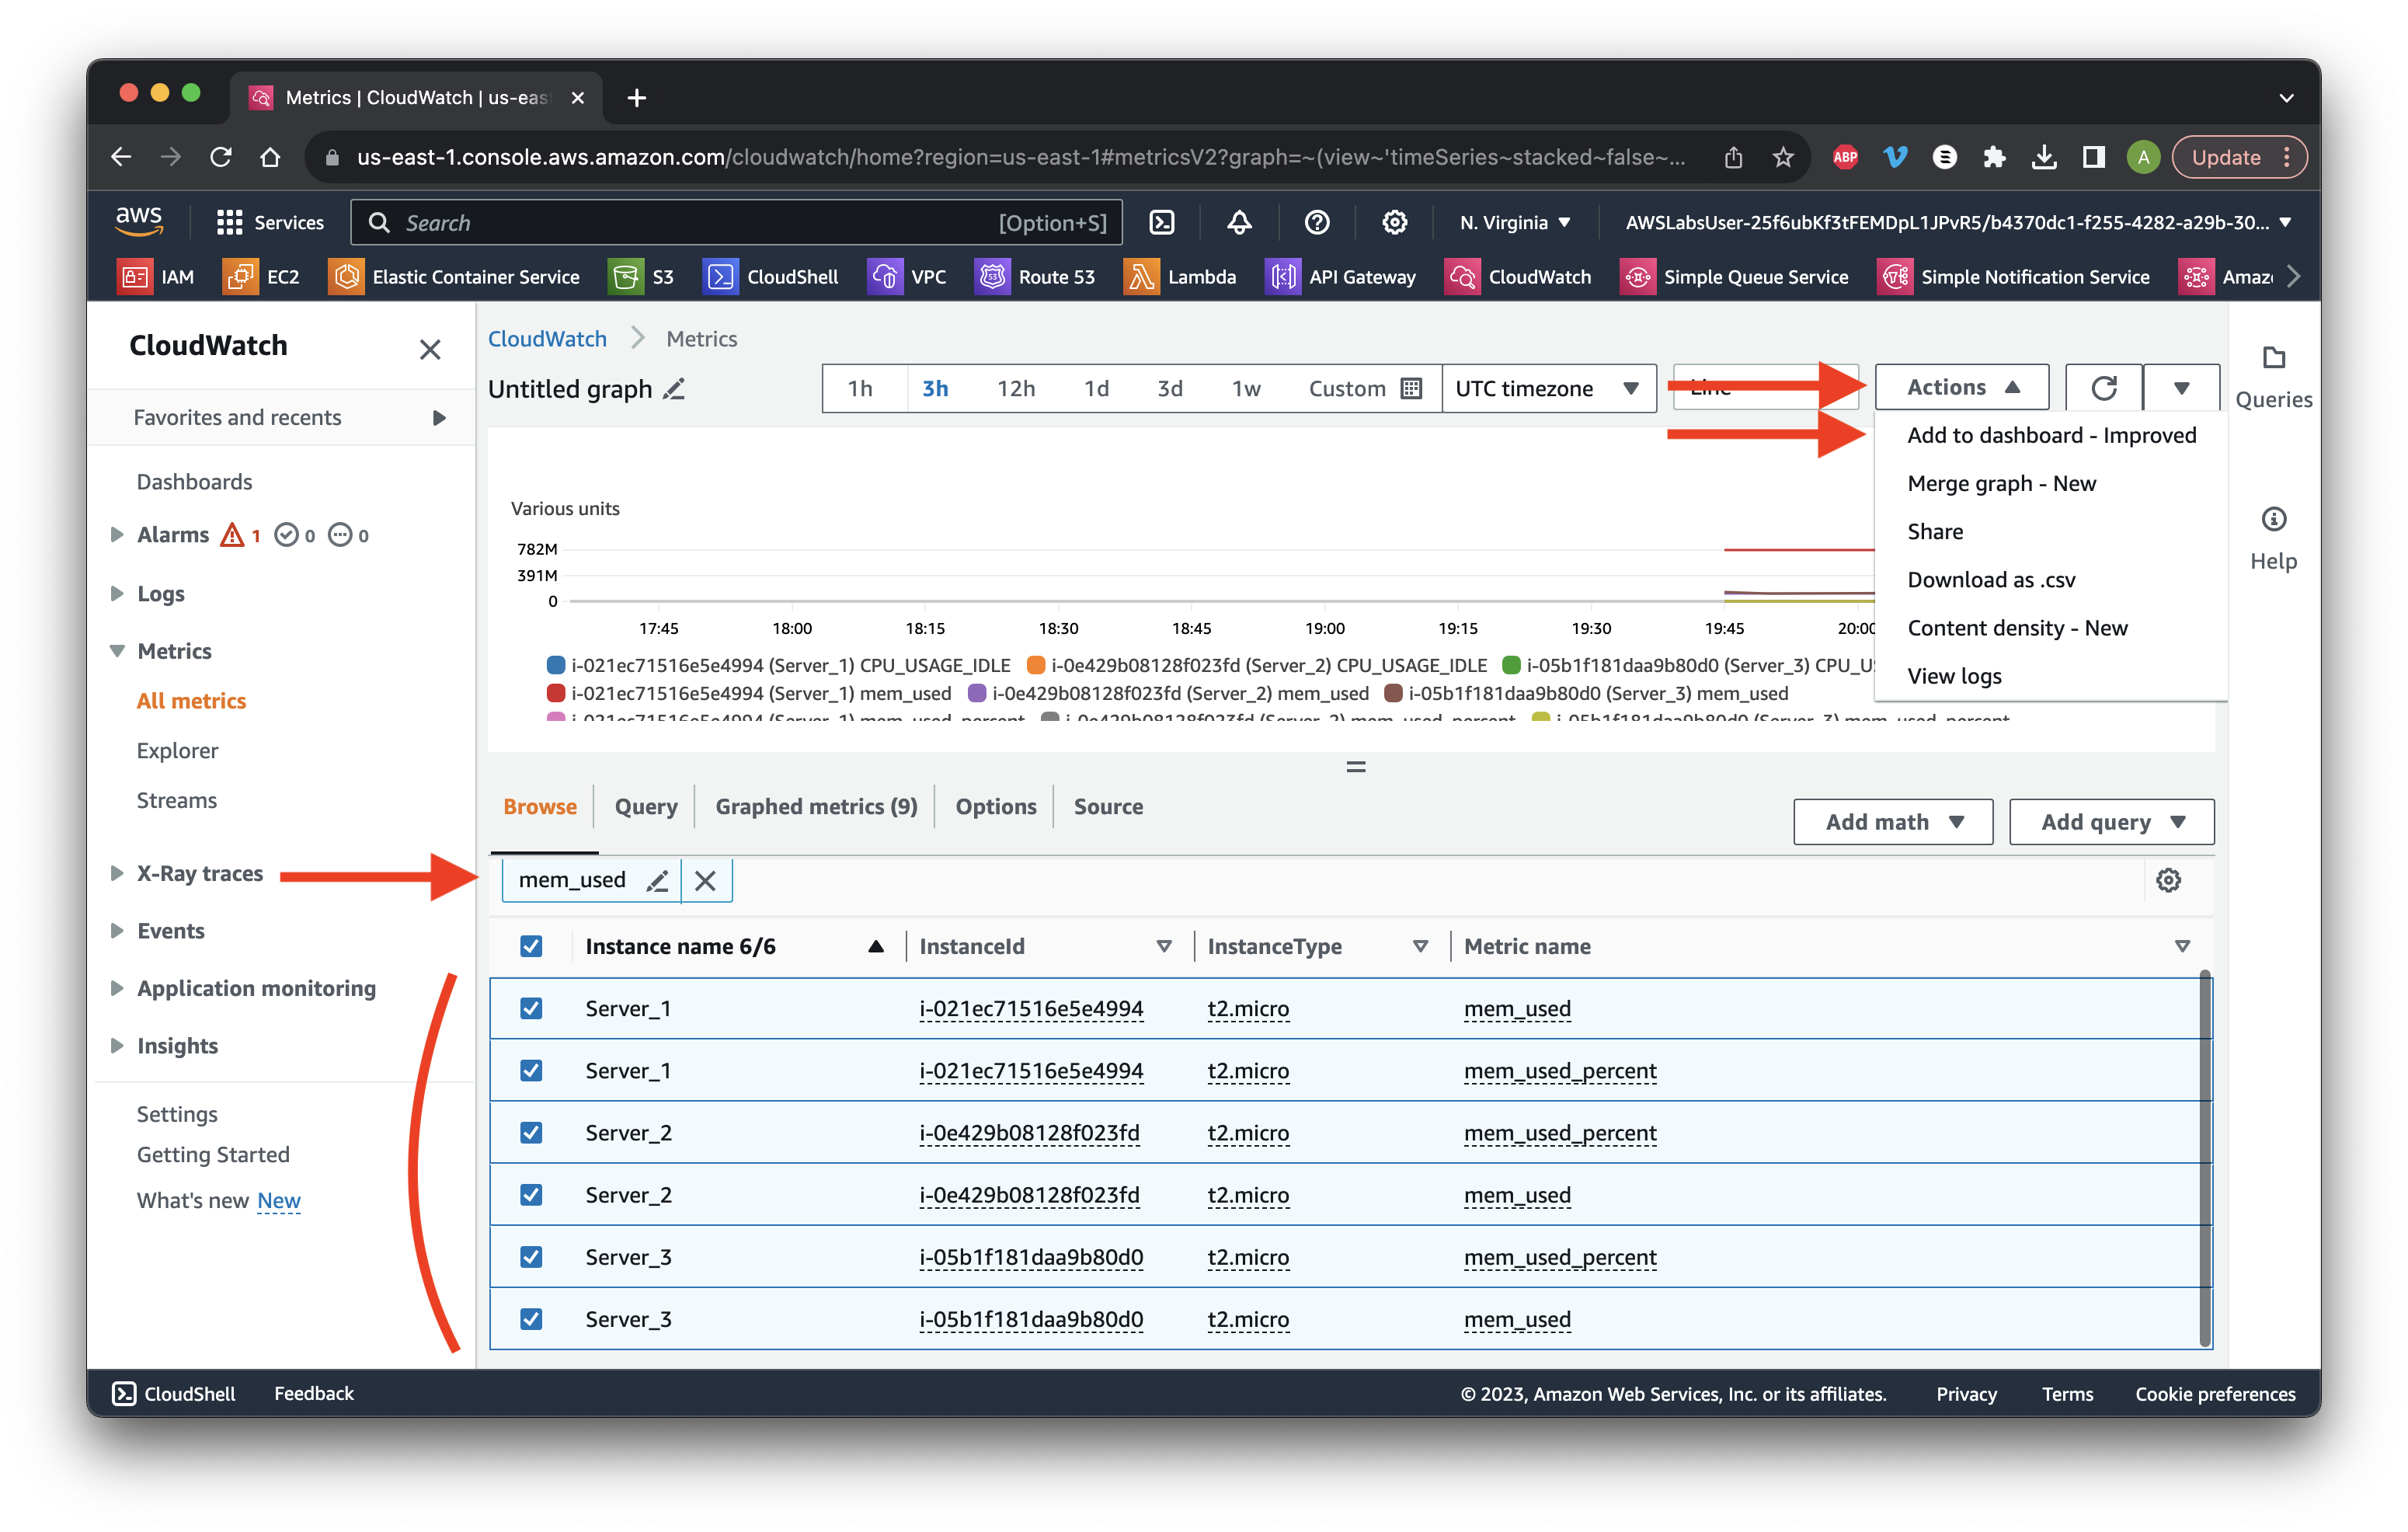Open the API Gateway shortcut
This screenshot has height=1532, width=2408.
[1341, 277]
